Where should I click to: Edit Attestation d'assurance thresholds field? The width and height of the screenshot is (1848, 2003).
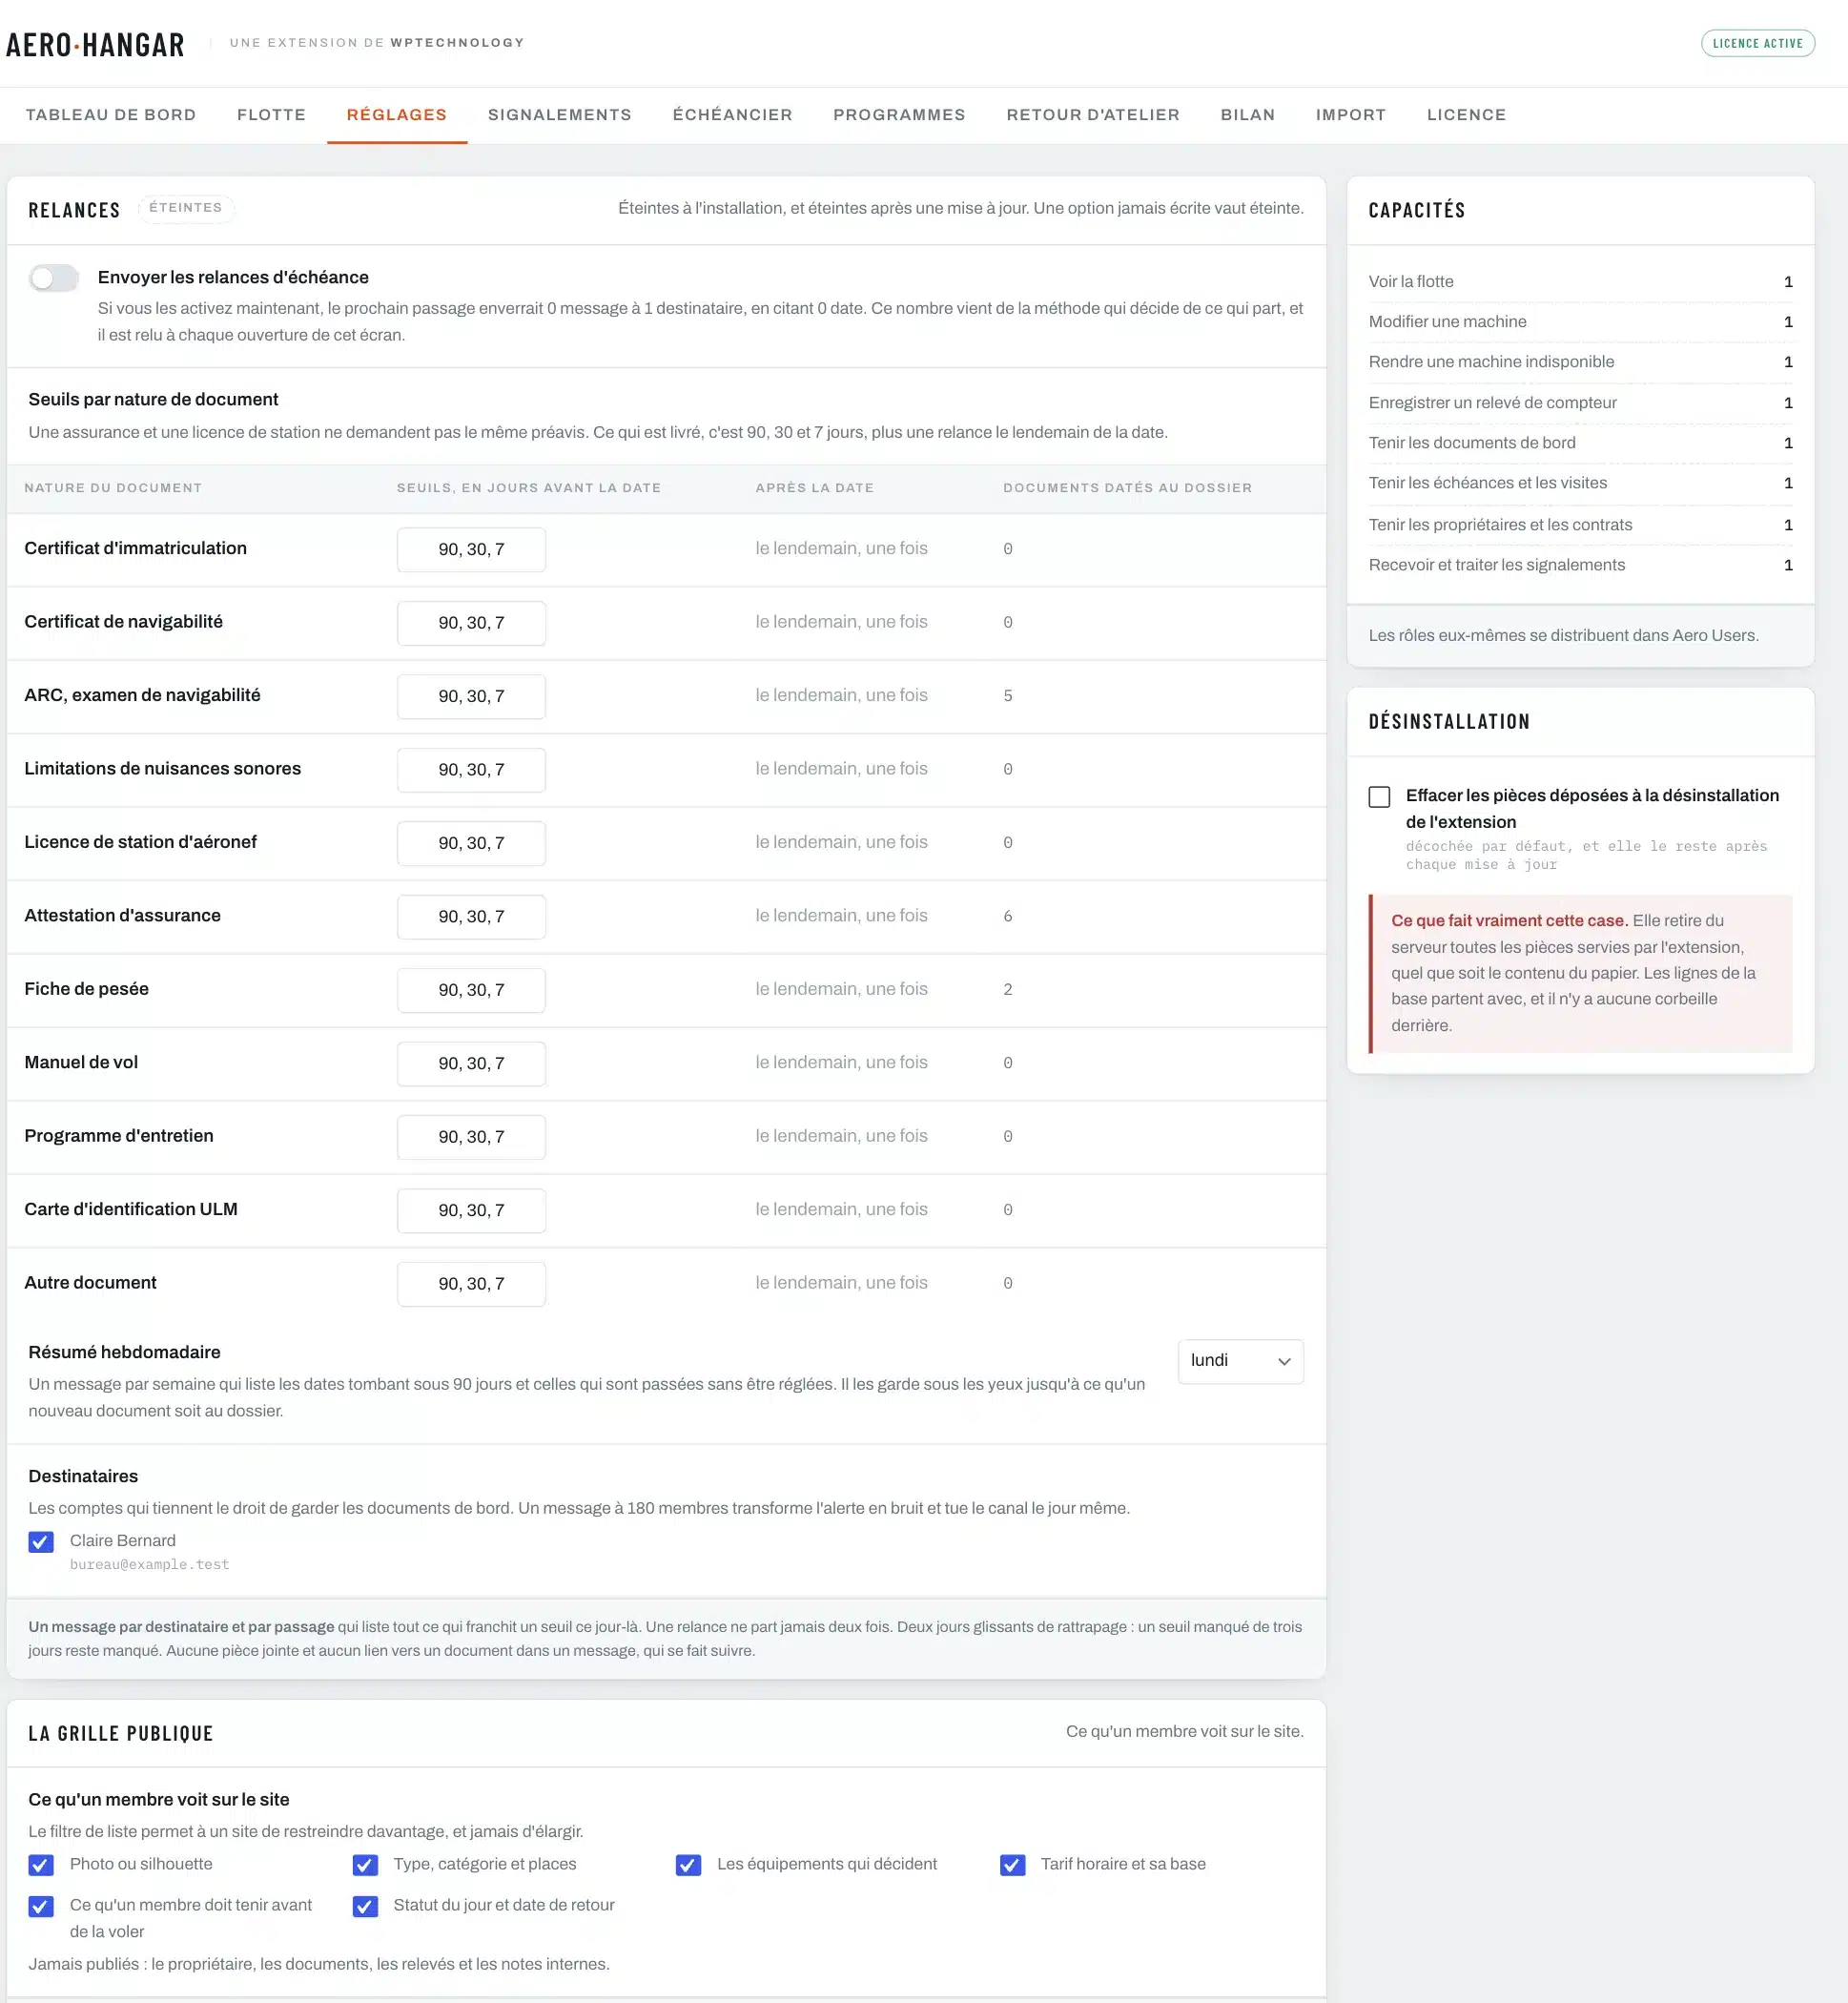471,916
